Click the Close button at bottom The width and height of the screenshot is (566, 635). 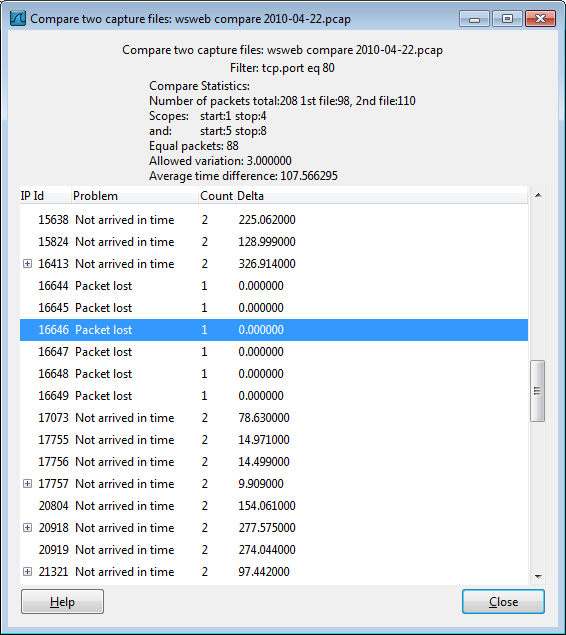pos(503,602)
